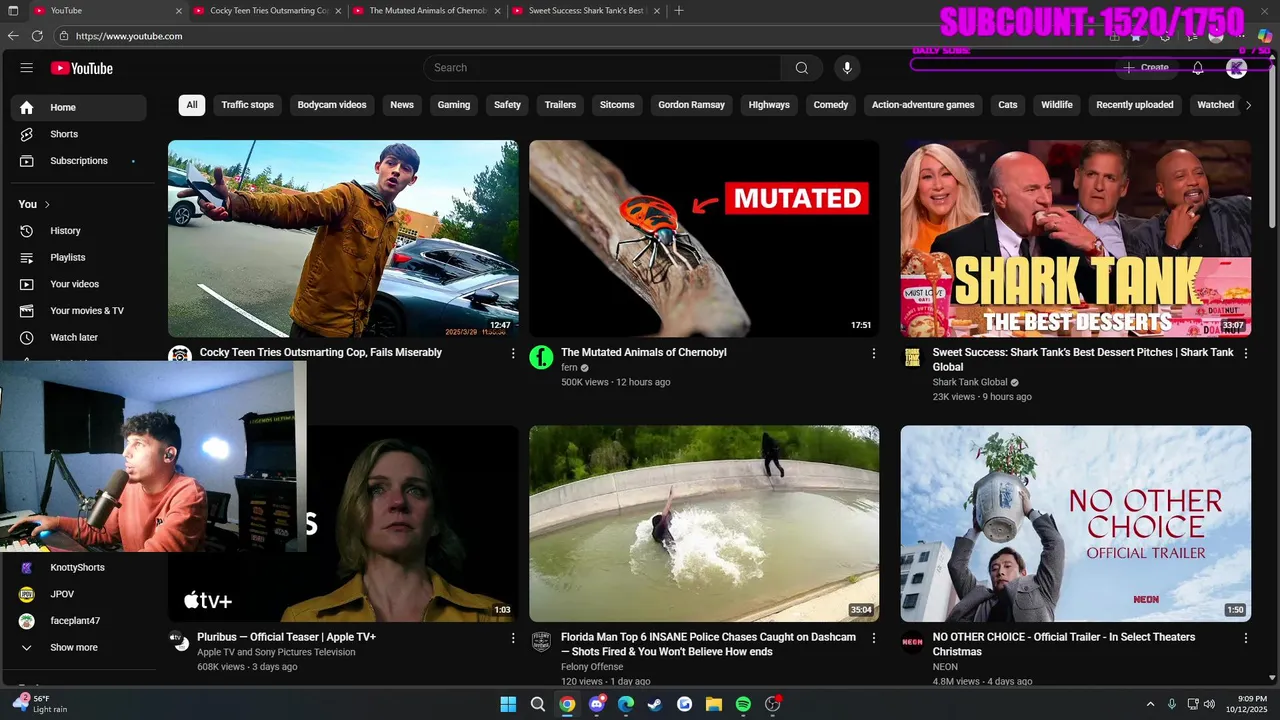Open a new browser tab
Viewport: 1280px width, 720px height.
pos(679,10)
